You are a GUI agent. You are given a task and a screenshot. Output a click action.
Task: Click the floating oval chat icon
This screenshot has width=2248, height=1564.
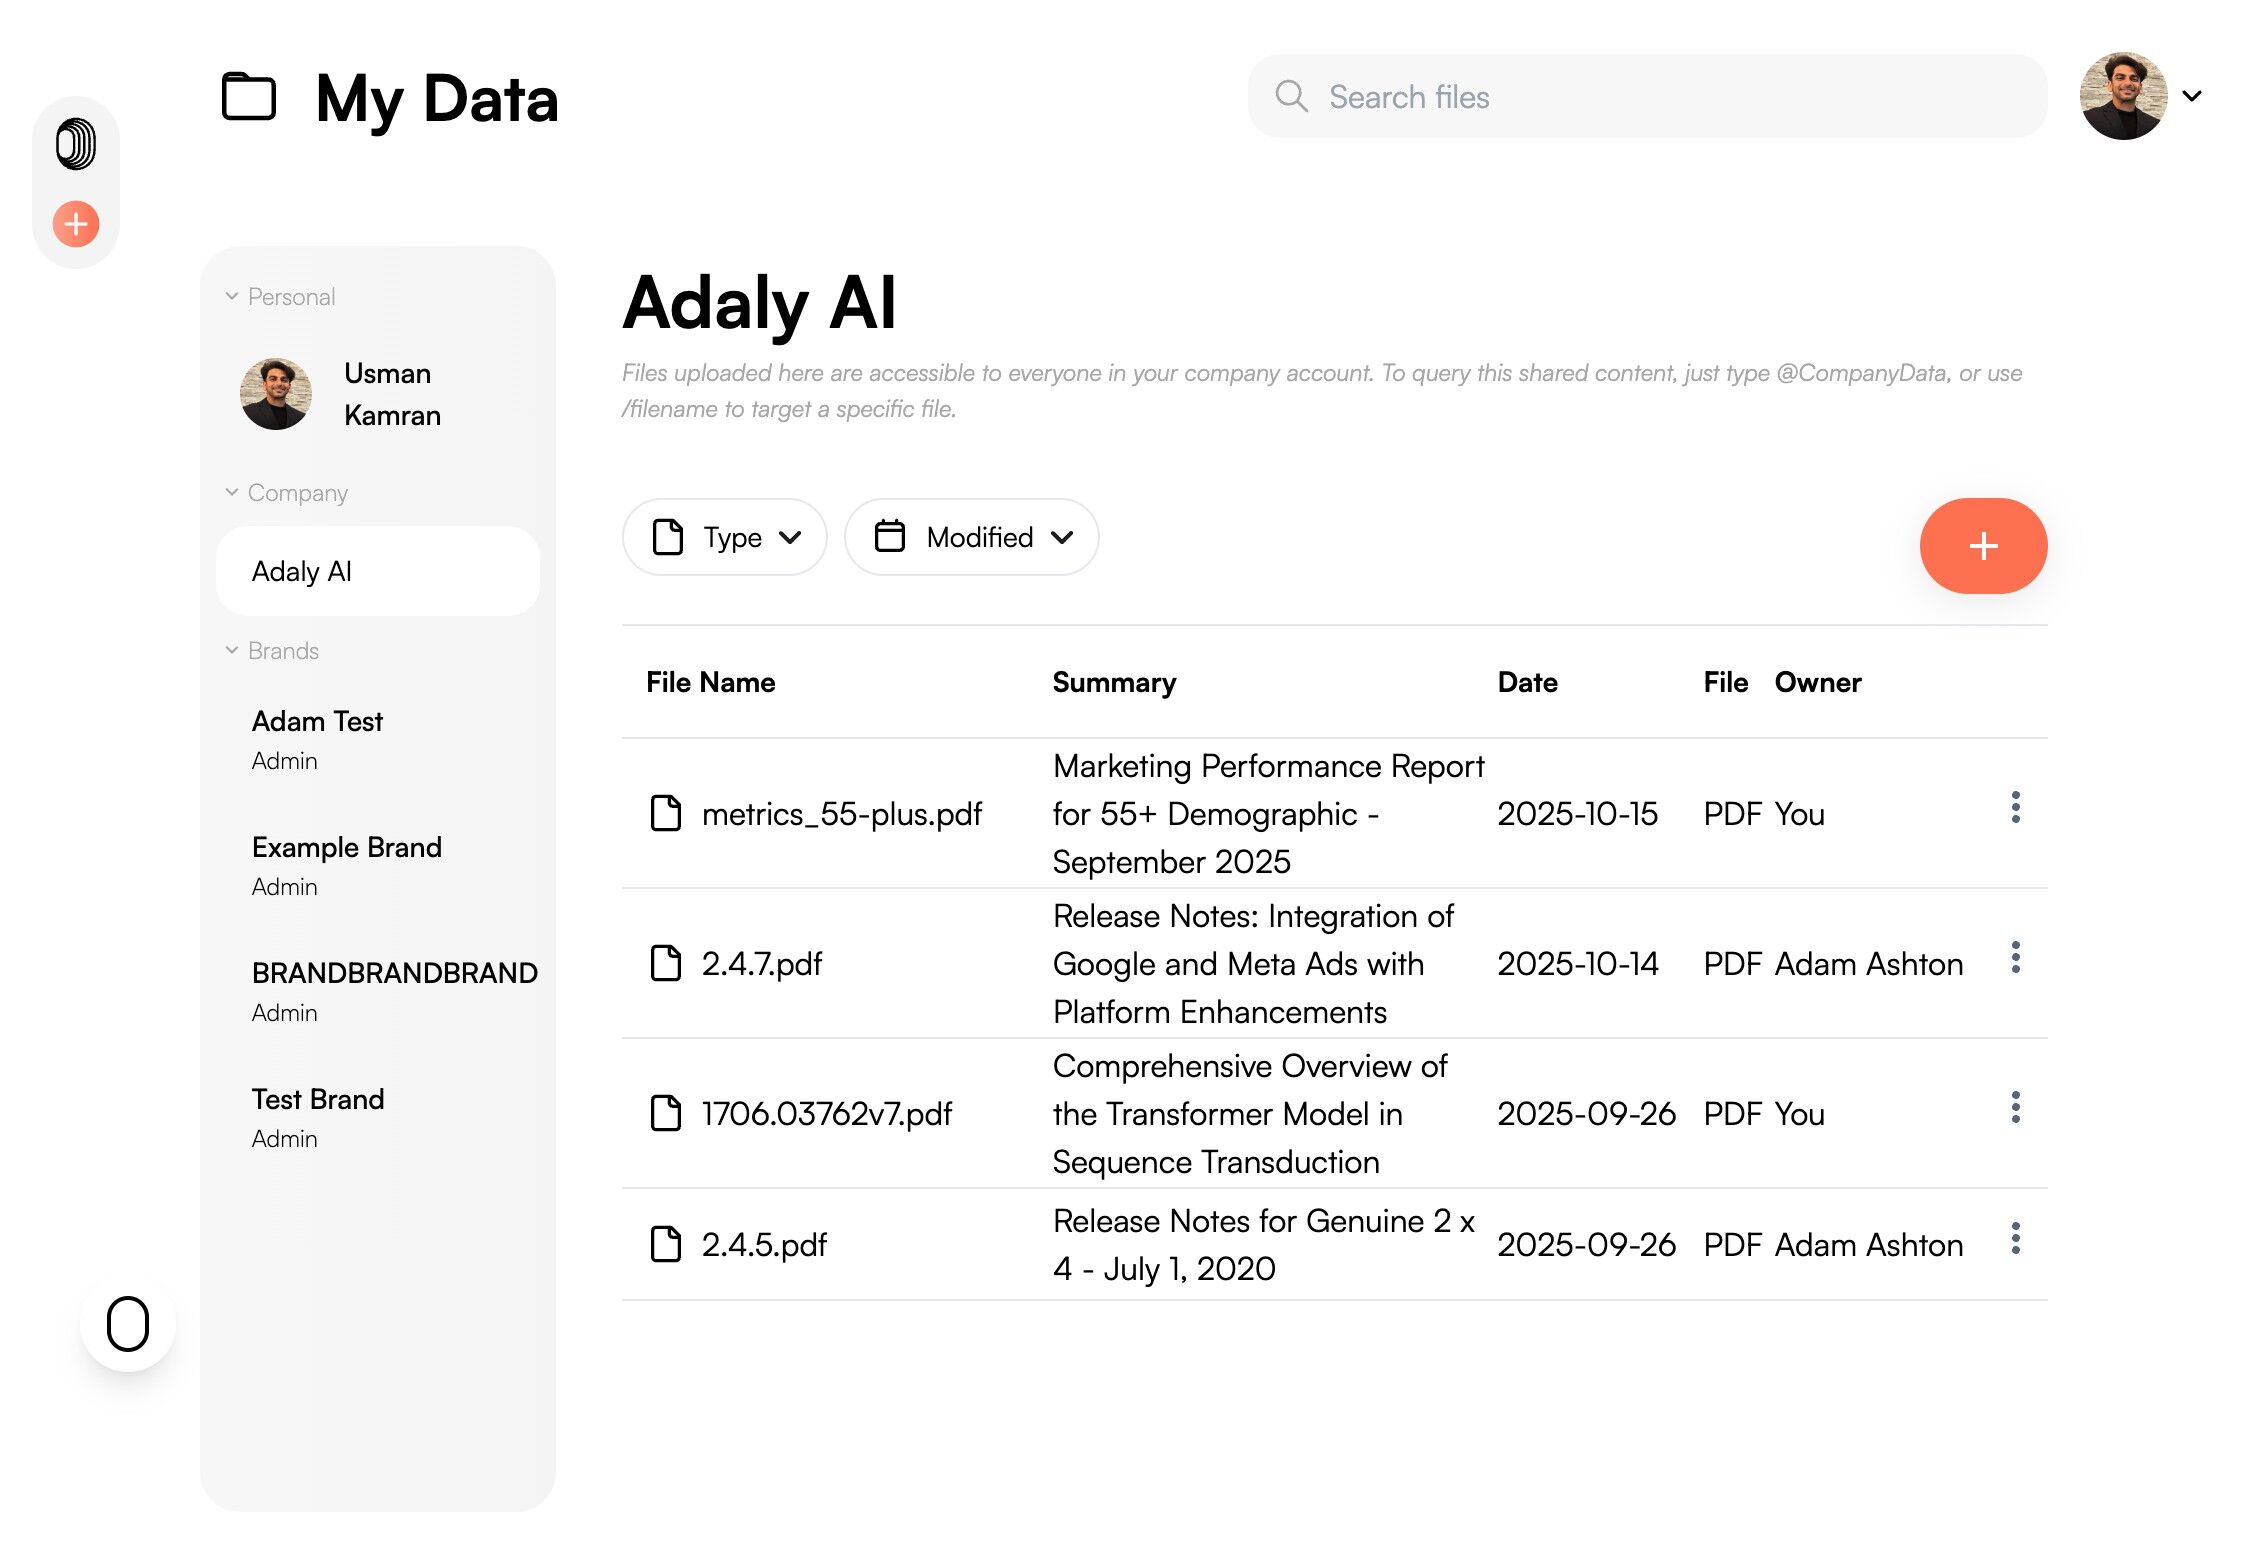[128, 1324]
